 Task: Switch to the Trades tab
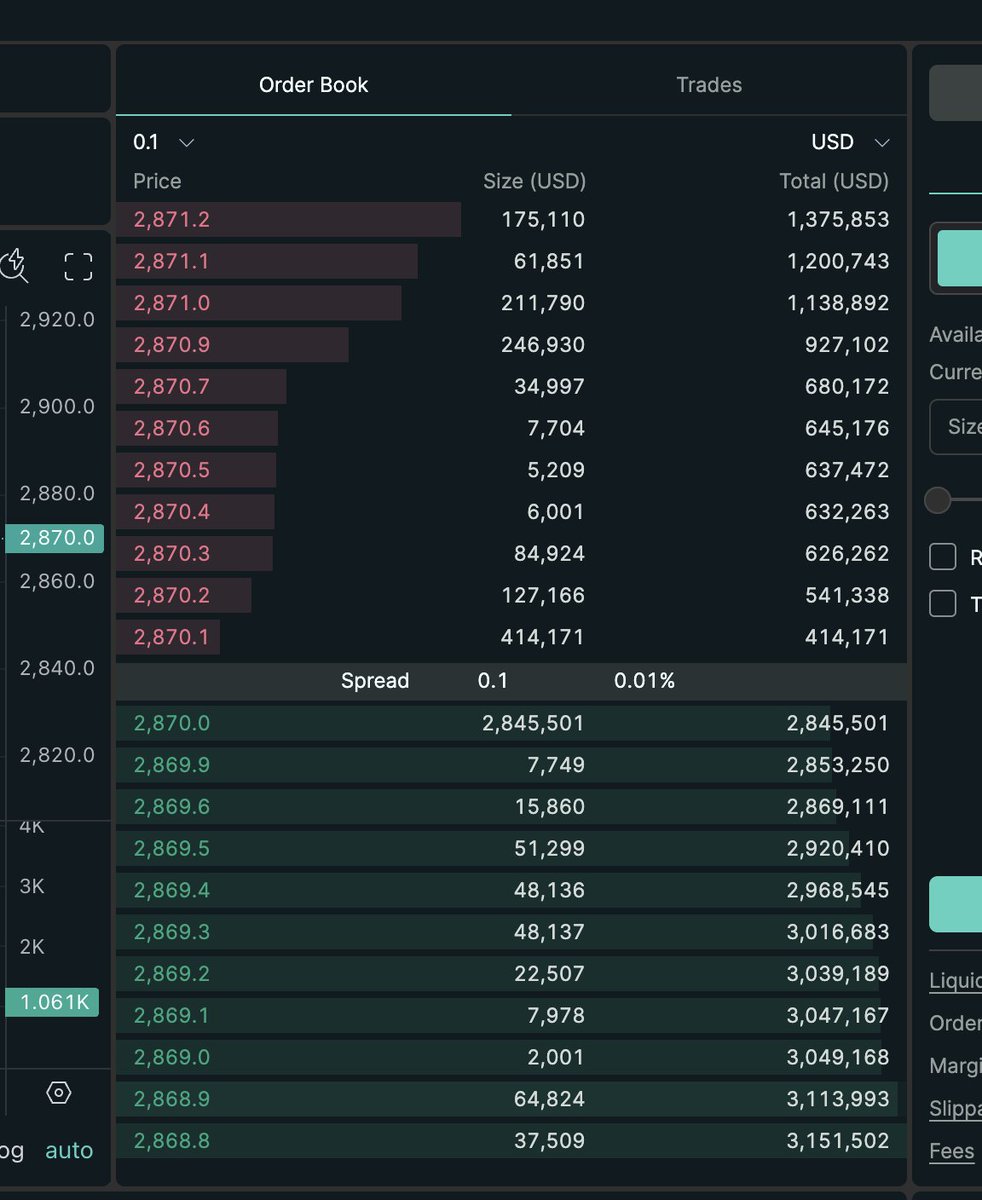tap(709, 85)
